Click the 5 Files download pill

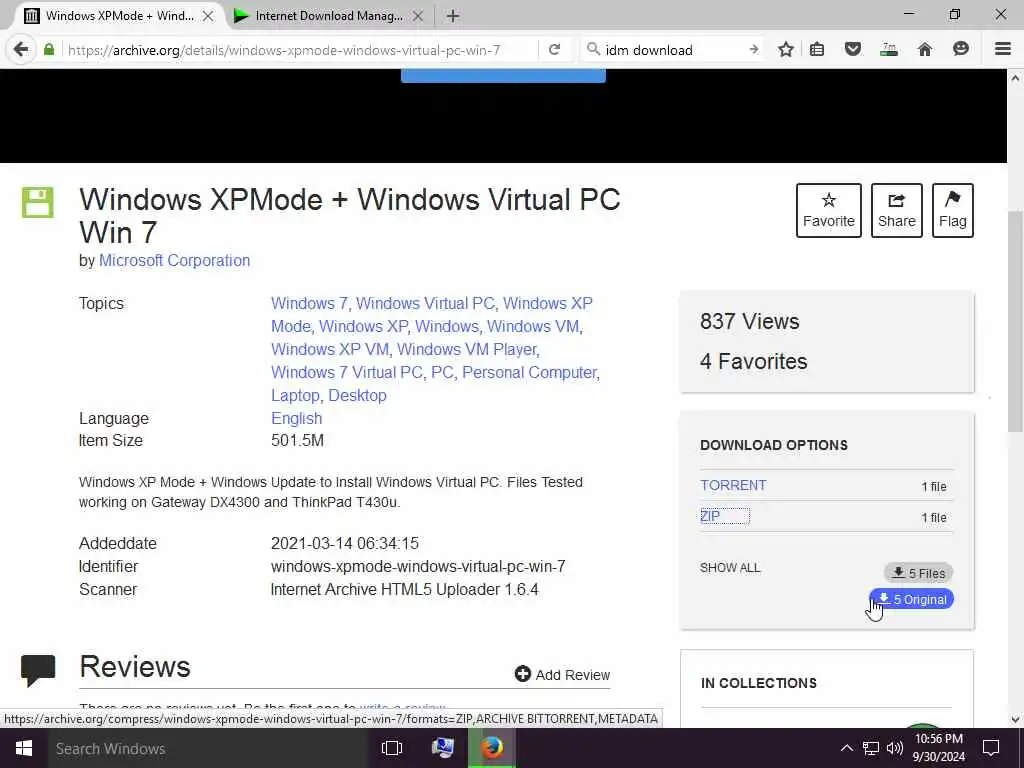pos(919,573)
